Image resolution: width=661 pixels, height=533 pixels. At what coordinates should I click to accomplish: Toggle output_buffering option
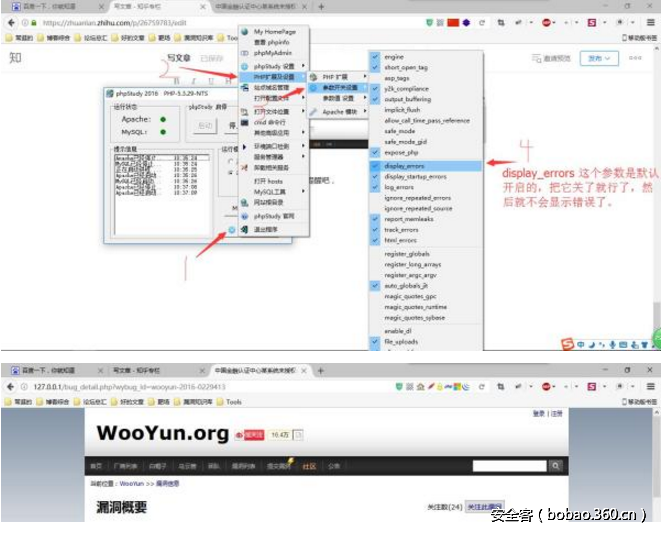pyautogui.click(x=426, y=99)
